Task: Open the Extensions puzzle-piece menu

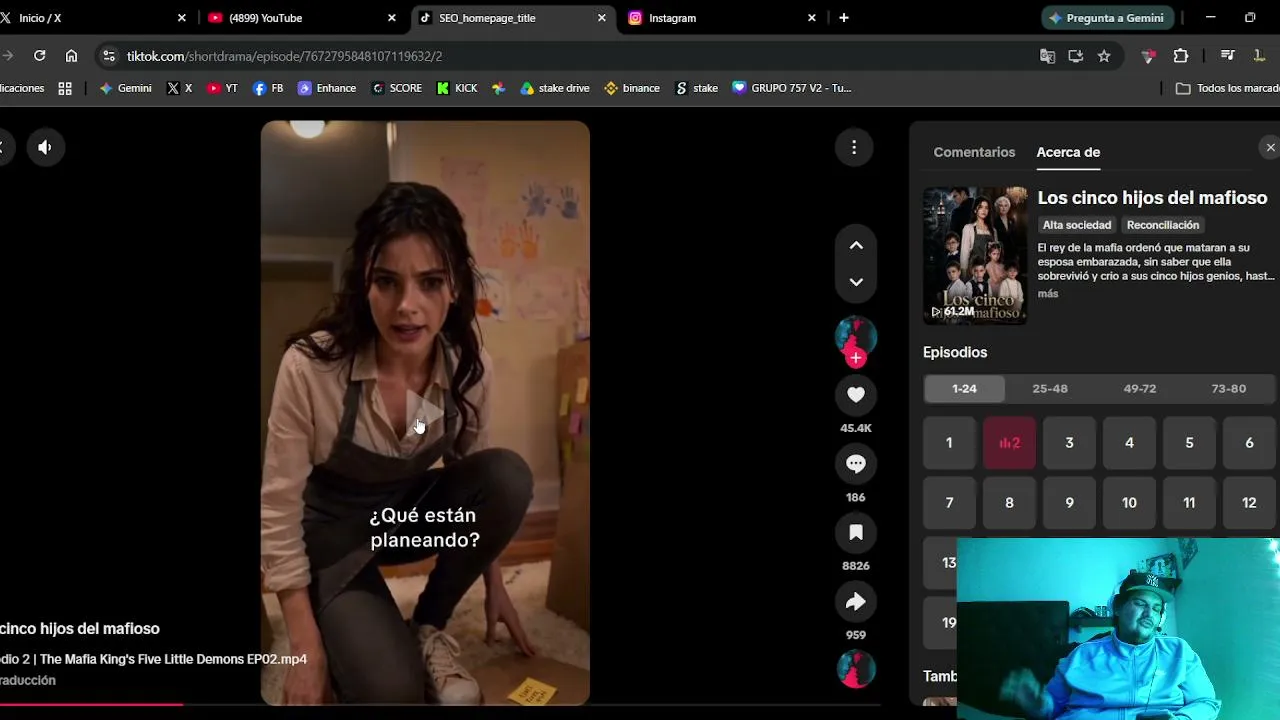Action: [1181, 56]
